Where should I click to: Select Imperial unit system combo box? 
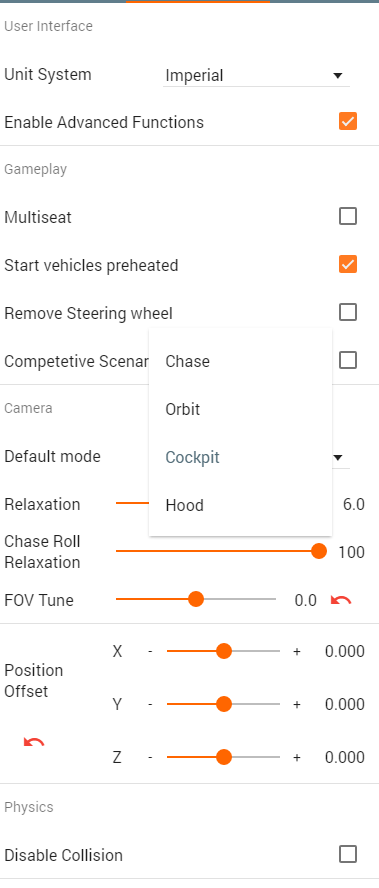click(x=256, y=75)
